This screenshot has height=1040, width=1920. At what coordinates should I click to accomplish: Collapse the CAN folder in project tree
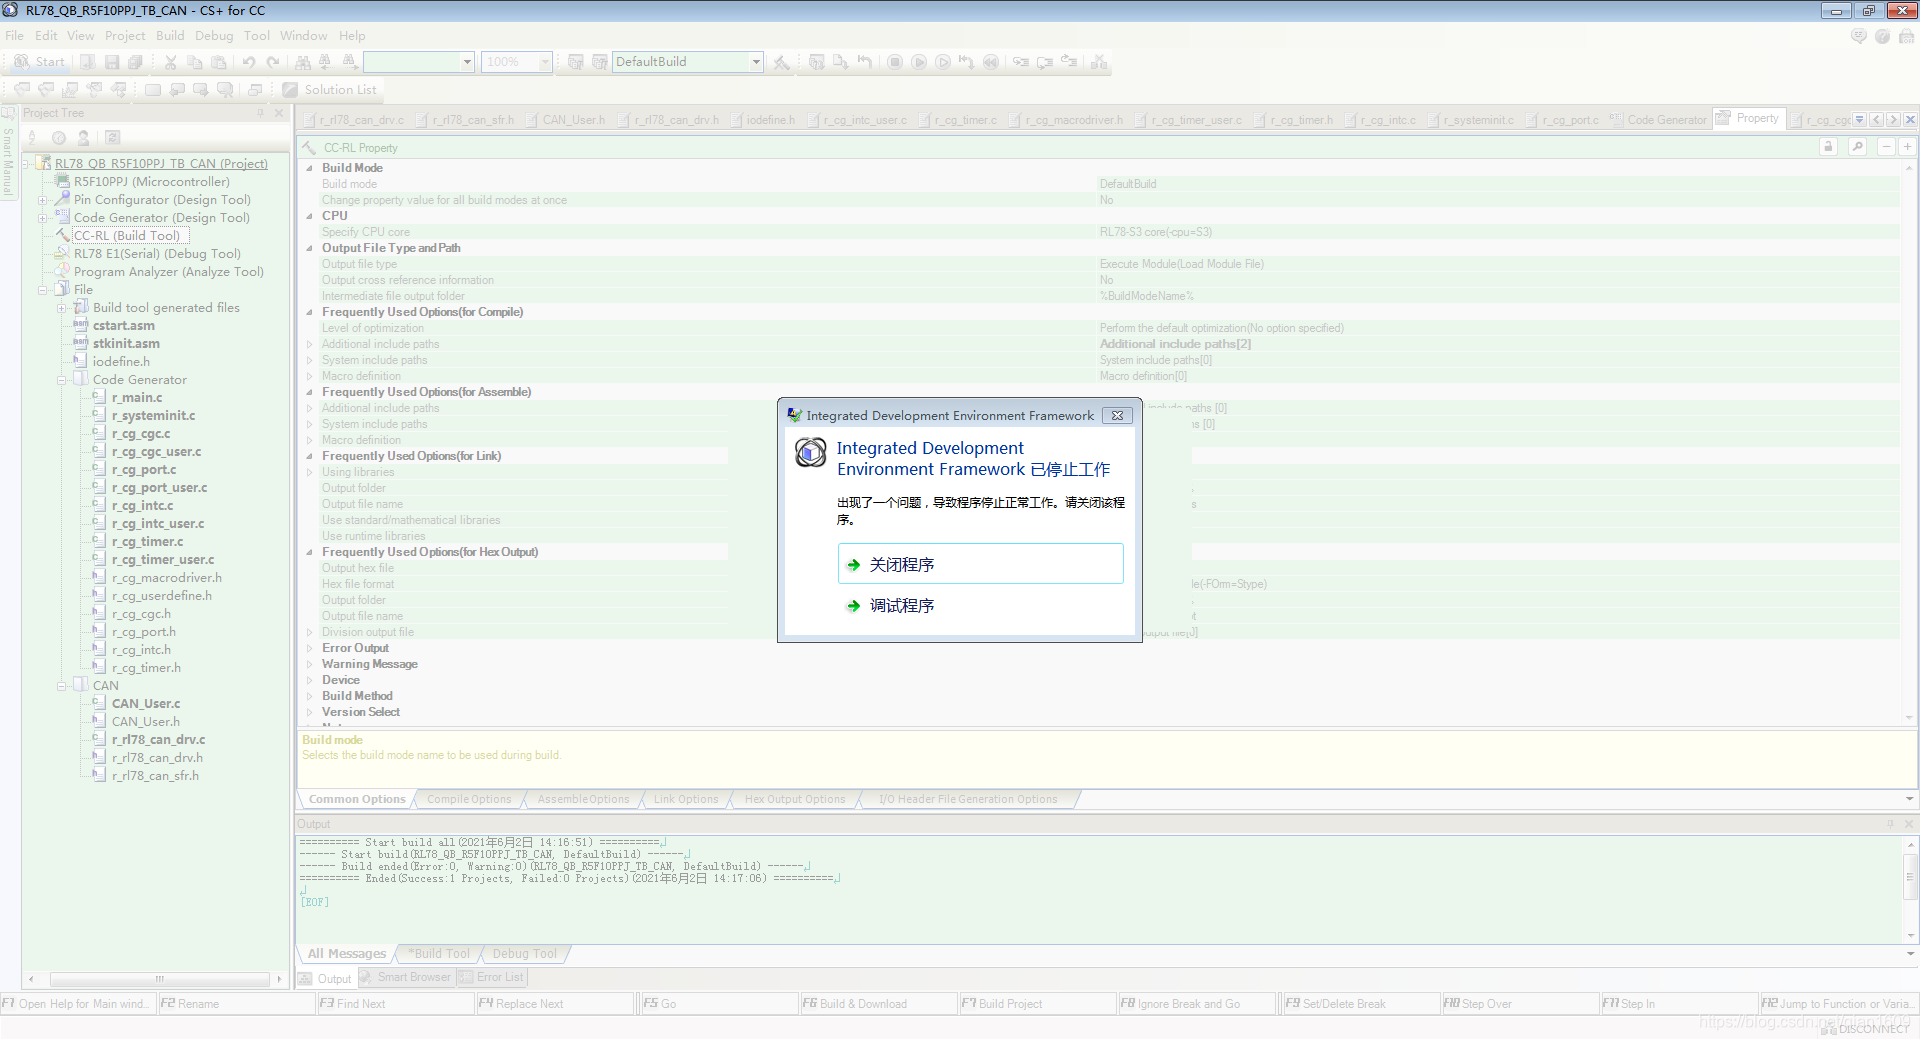[x=62, y=686]
